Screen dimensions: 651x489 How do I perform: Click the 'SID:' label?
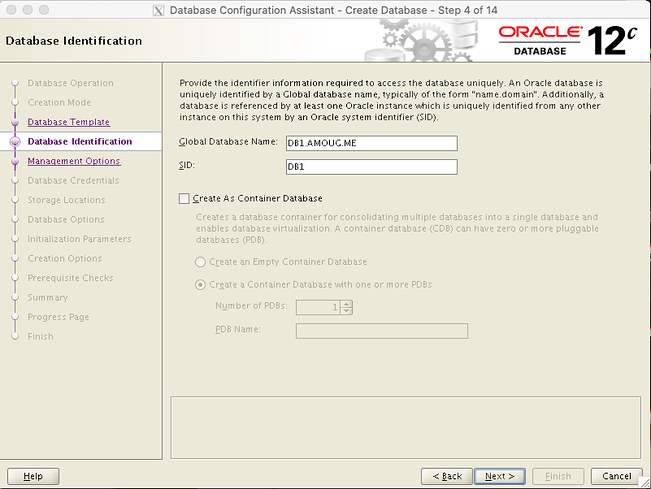tap(187, 166)
